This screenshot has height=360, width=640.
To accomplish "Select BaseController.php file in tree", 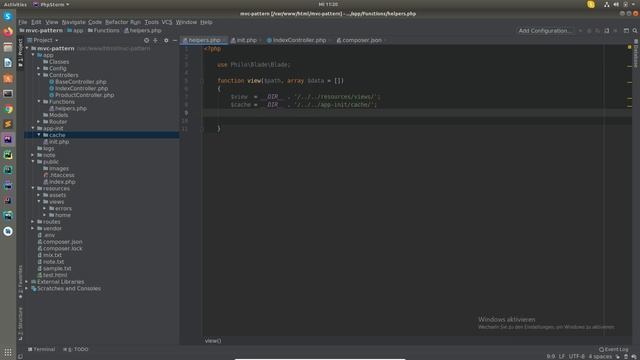I will [x=78, y=82].
